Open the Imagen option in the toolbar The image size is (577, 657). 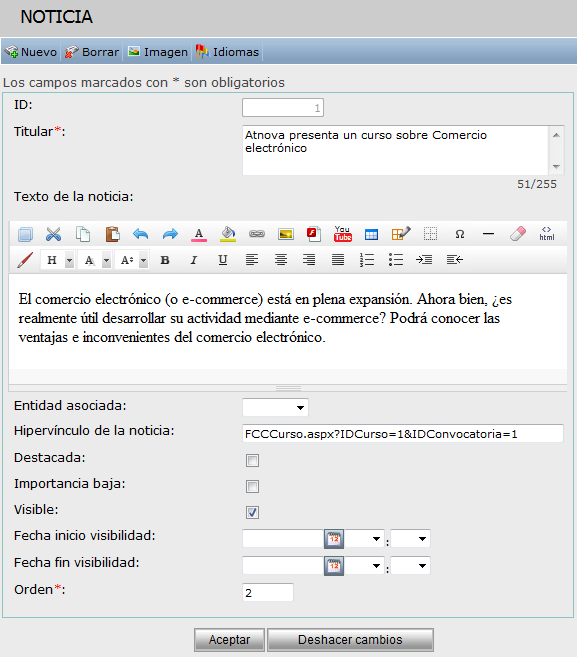(158, 52)
